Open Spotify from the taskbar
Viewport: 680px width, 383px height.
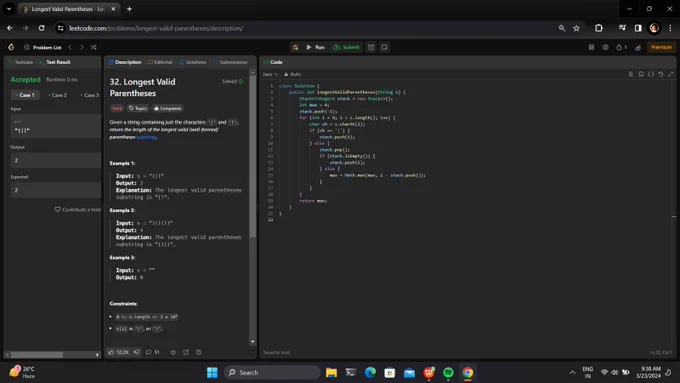coord(448,373)
